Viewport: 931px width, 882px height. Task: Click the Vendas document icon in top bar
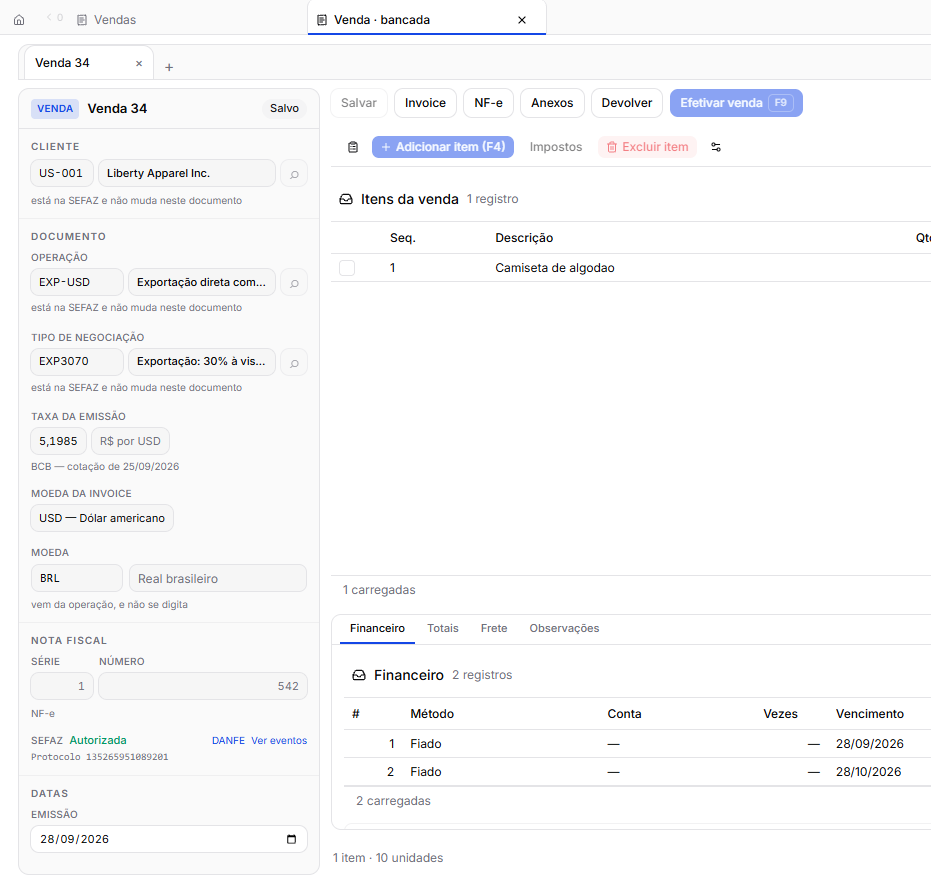coord(82,20)
